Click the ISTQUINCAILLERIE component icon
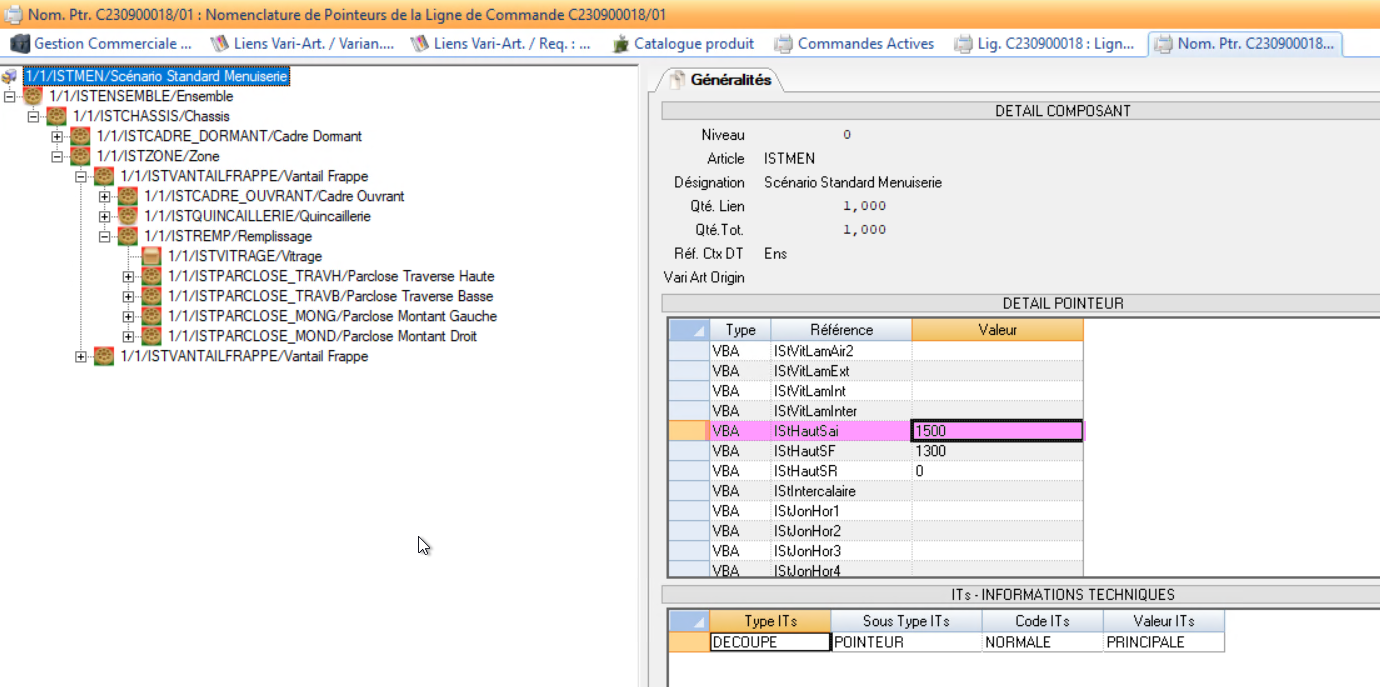The width and height of the screenshot is (1380, 687). point(128,217)
